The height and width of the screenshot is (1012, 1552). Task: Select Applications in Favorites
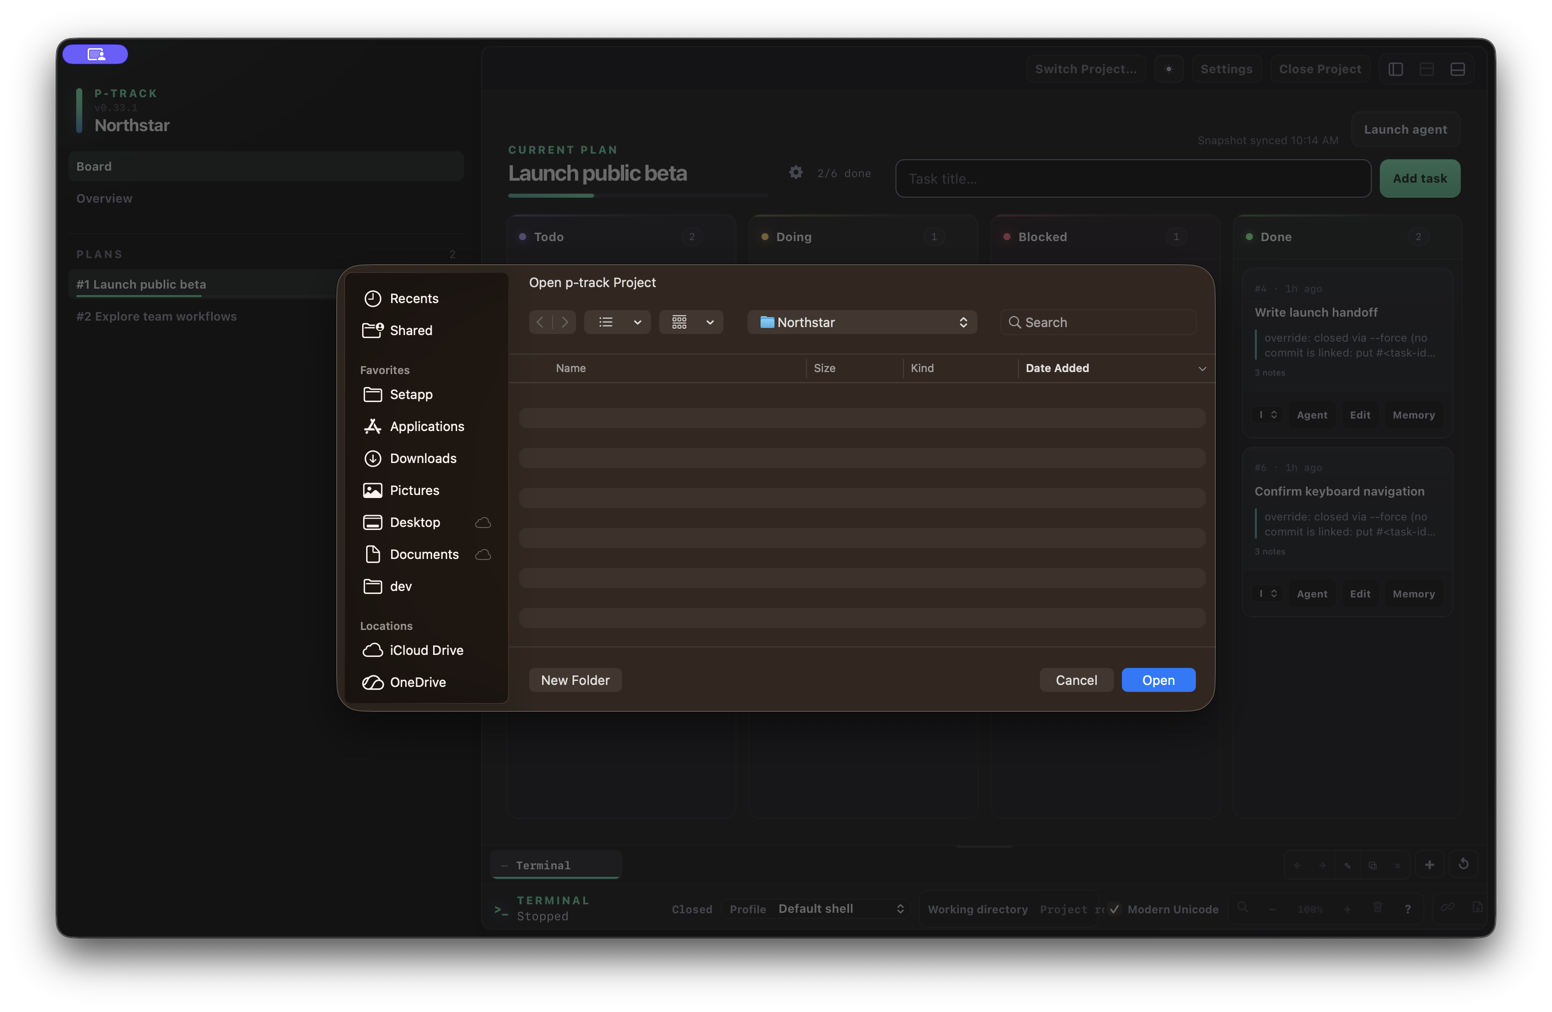[426, 426]
